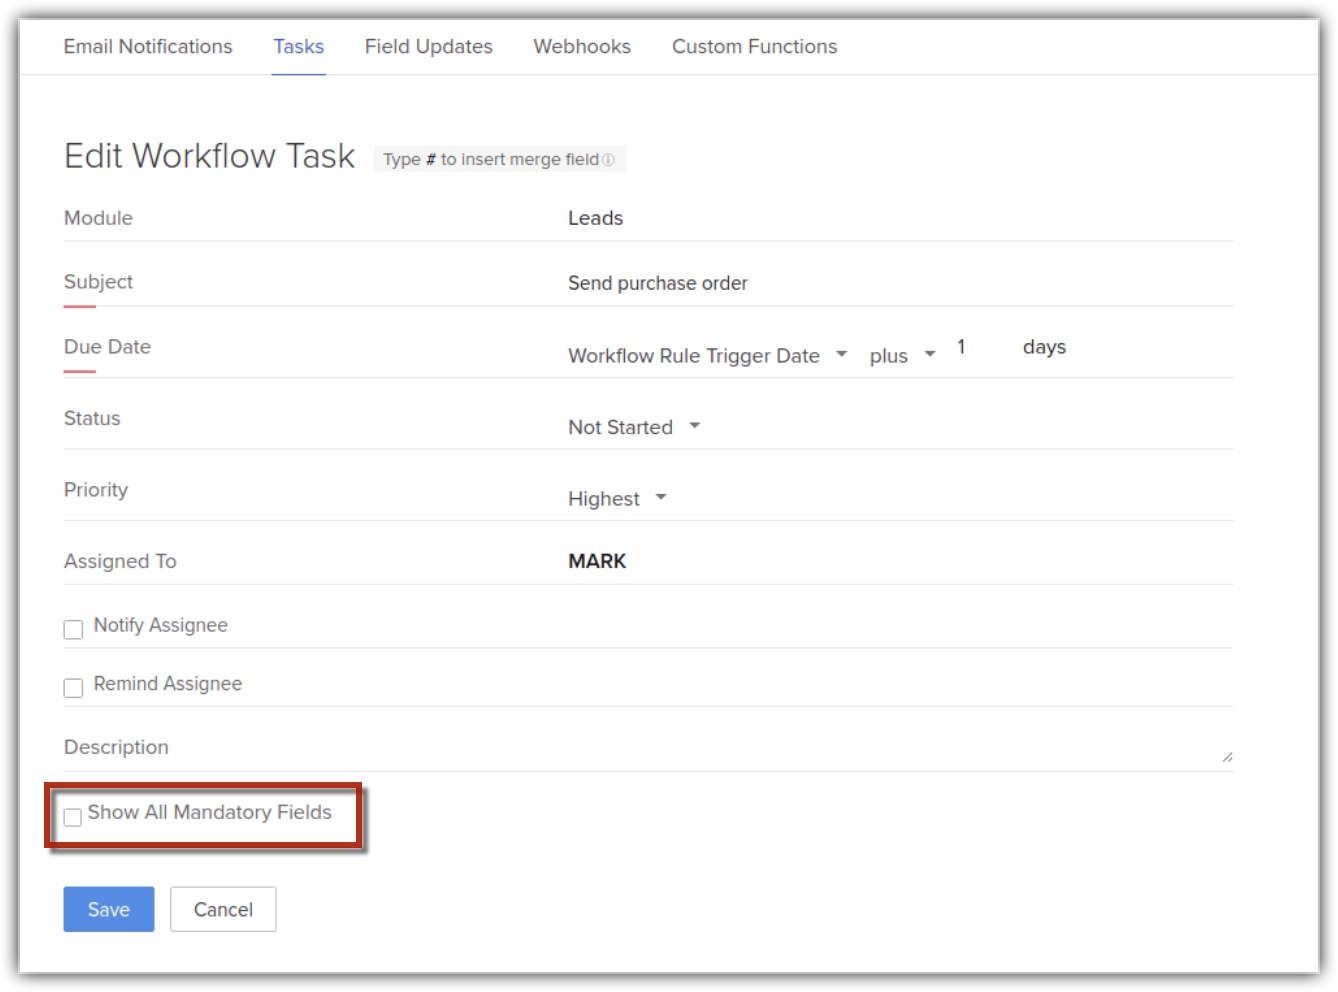The image size is (1338, 992).
Task: Click the merge field info icon
Action: coord(608,160)
